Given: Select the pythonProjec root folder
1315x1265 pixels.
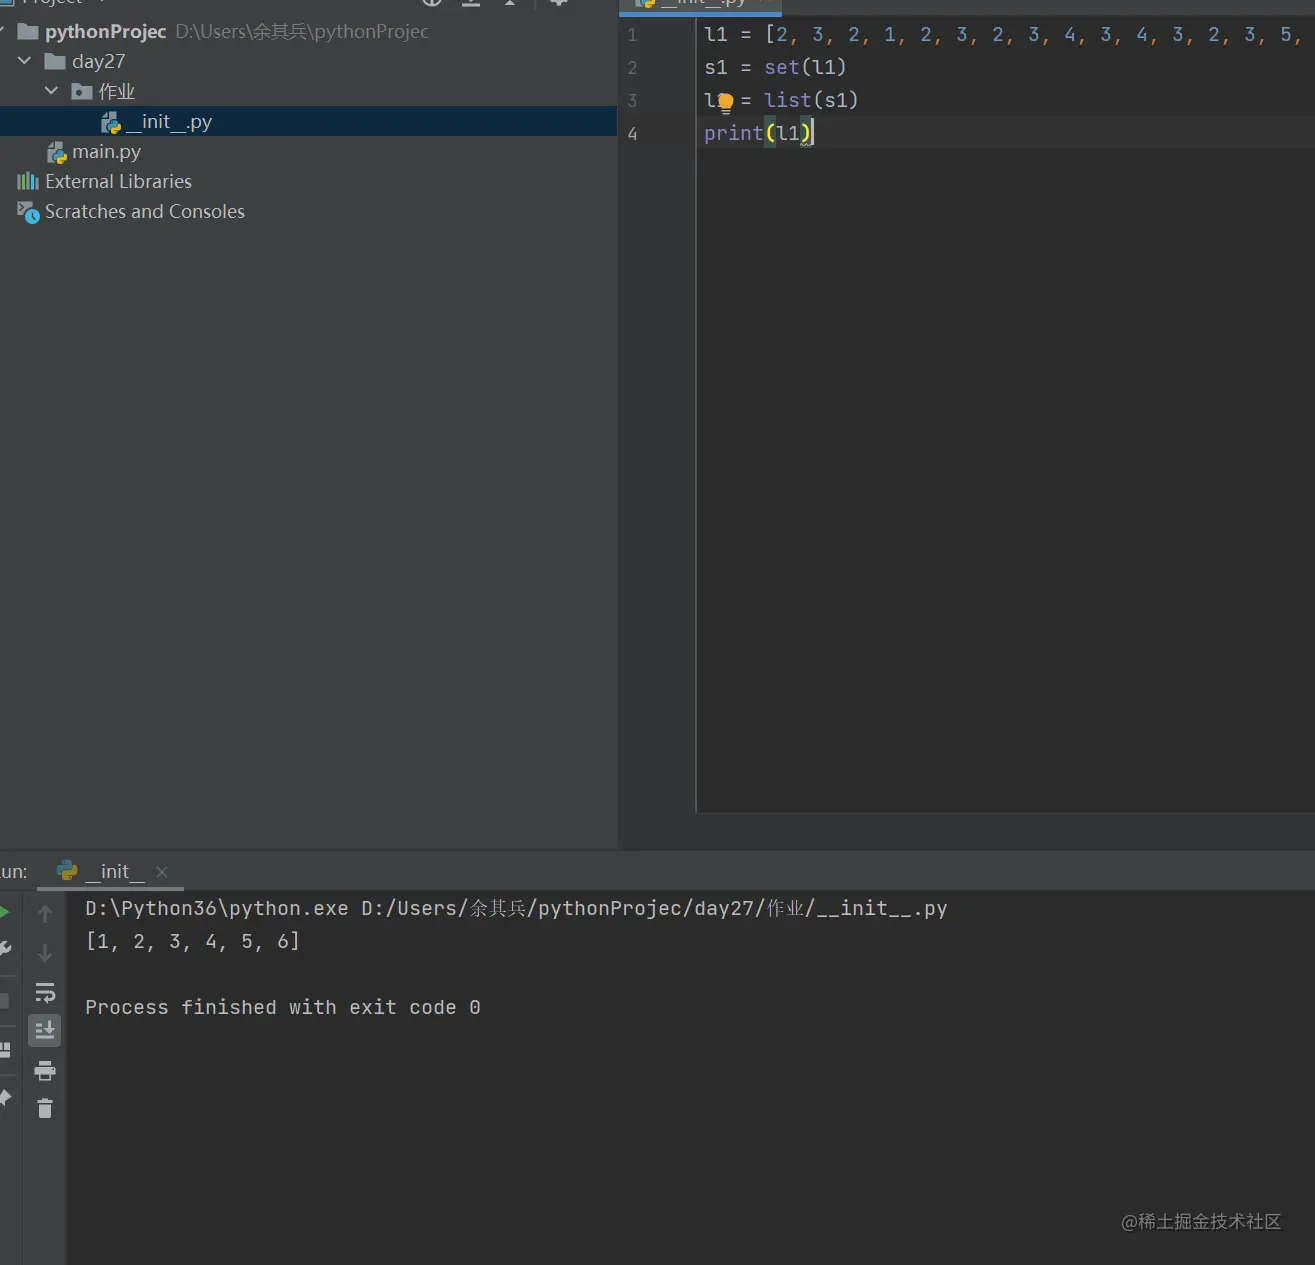Looking at the screenshot, I should (105, 31).
